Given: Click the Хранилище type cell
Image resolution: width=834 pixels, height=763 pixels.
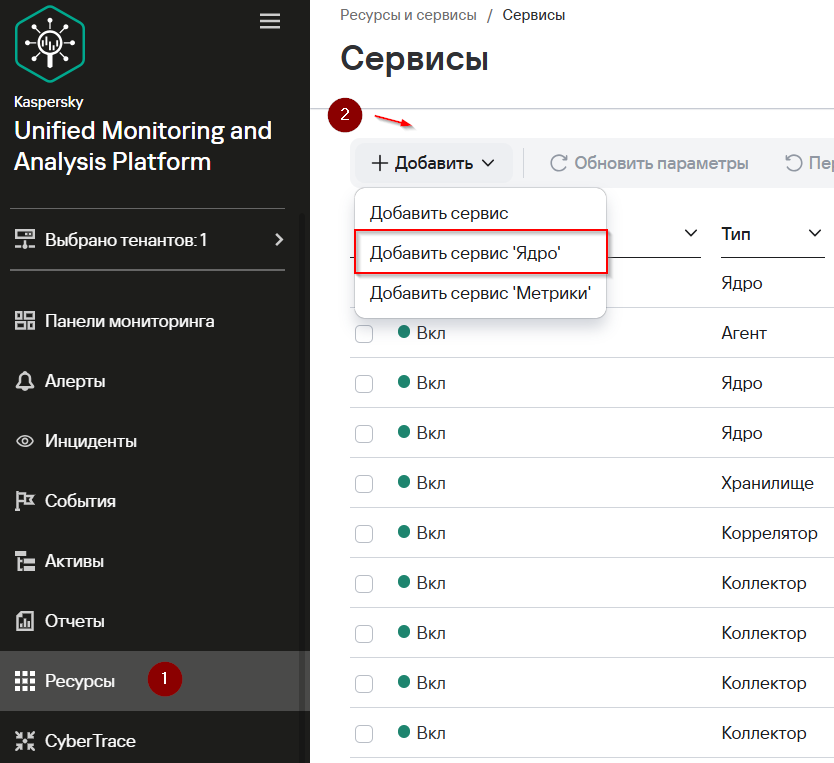Looking at the screenshot, I should 767,483.
